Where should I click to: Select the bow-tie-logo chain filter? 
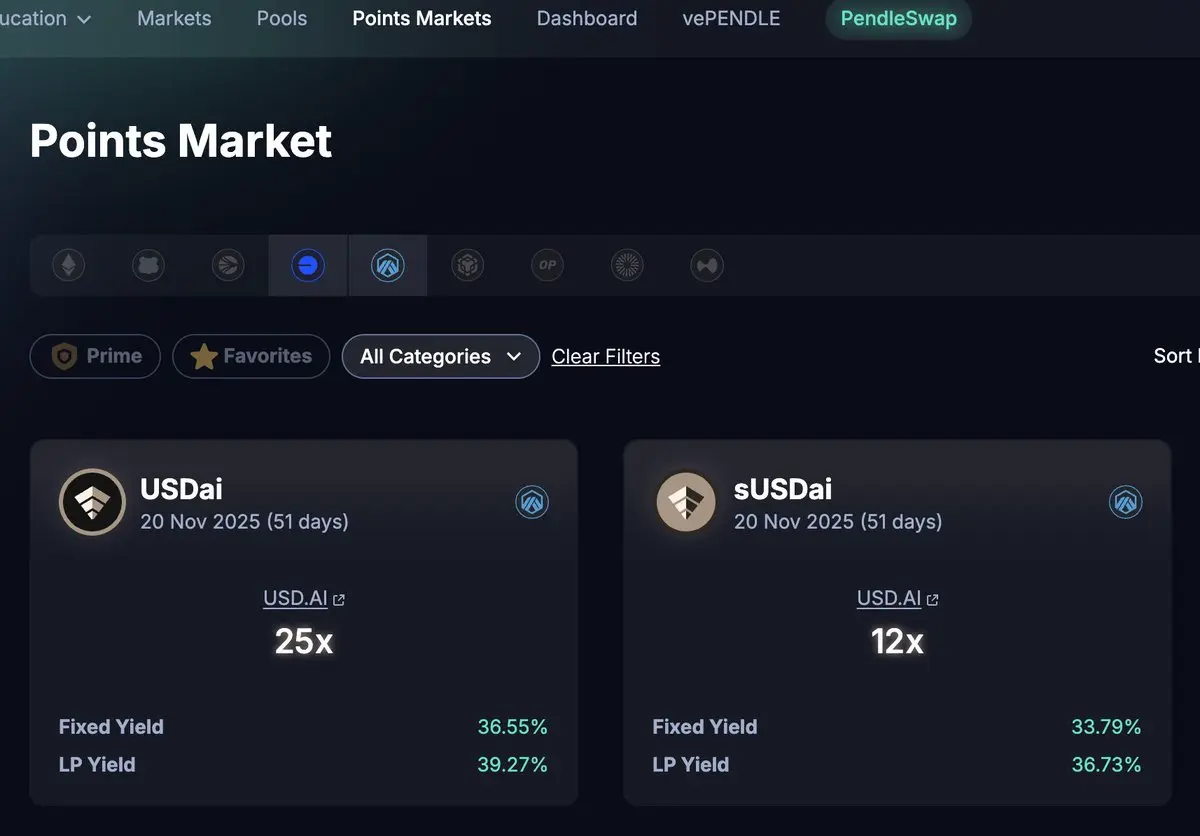coord(707,266)
